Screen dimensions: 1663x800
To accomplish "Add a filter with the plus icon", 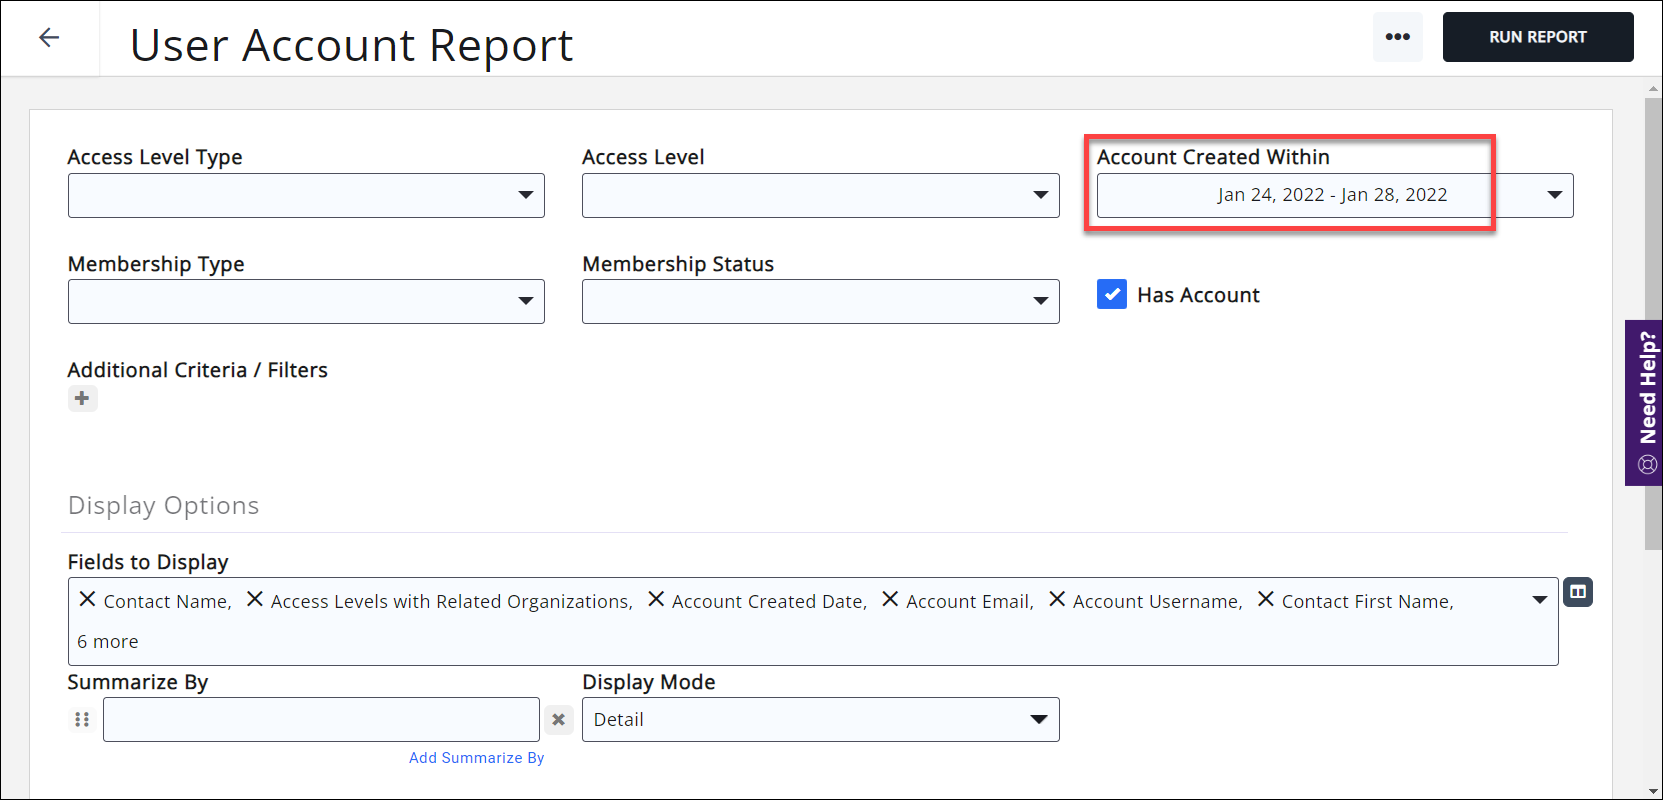I will 82,398.
